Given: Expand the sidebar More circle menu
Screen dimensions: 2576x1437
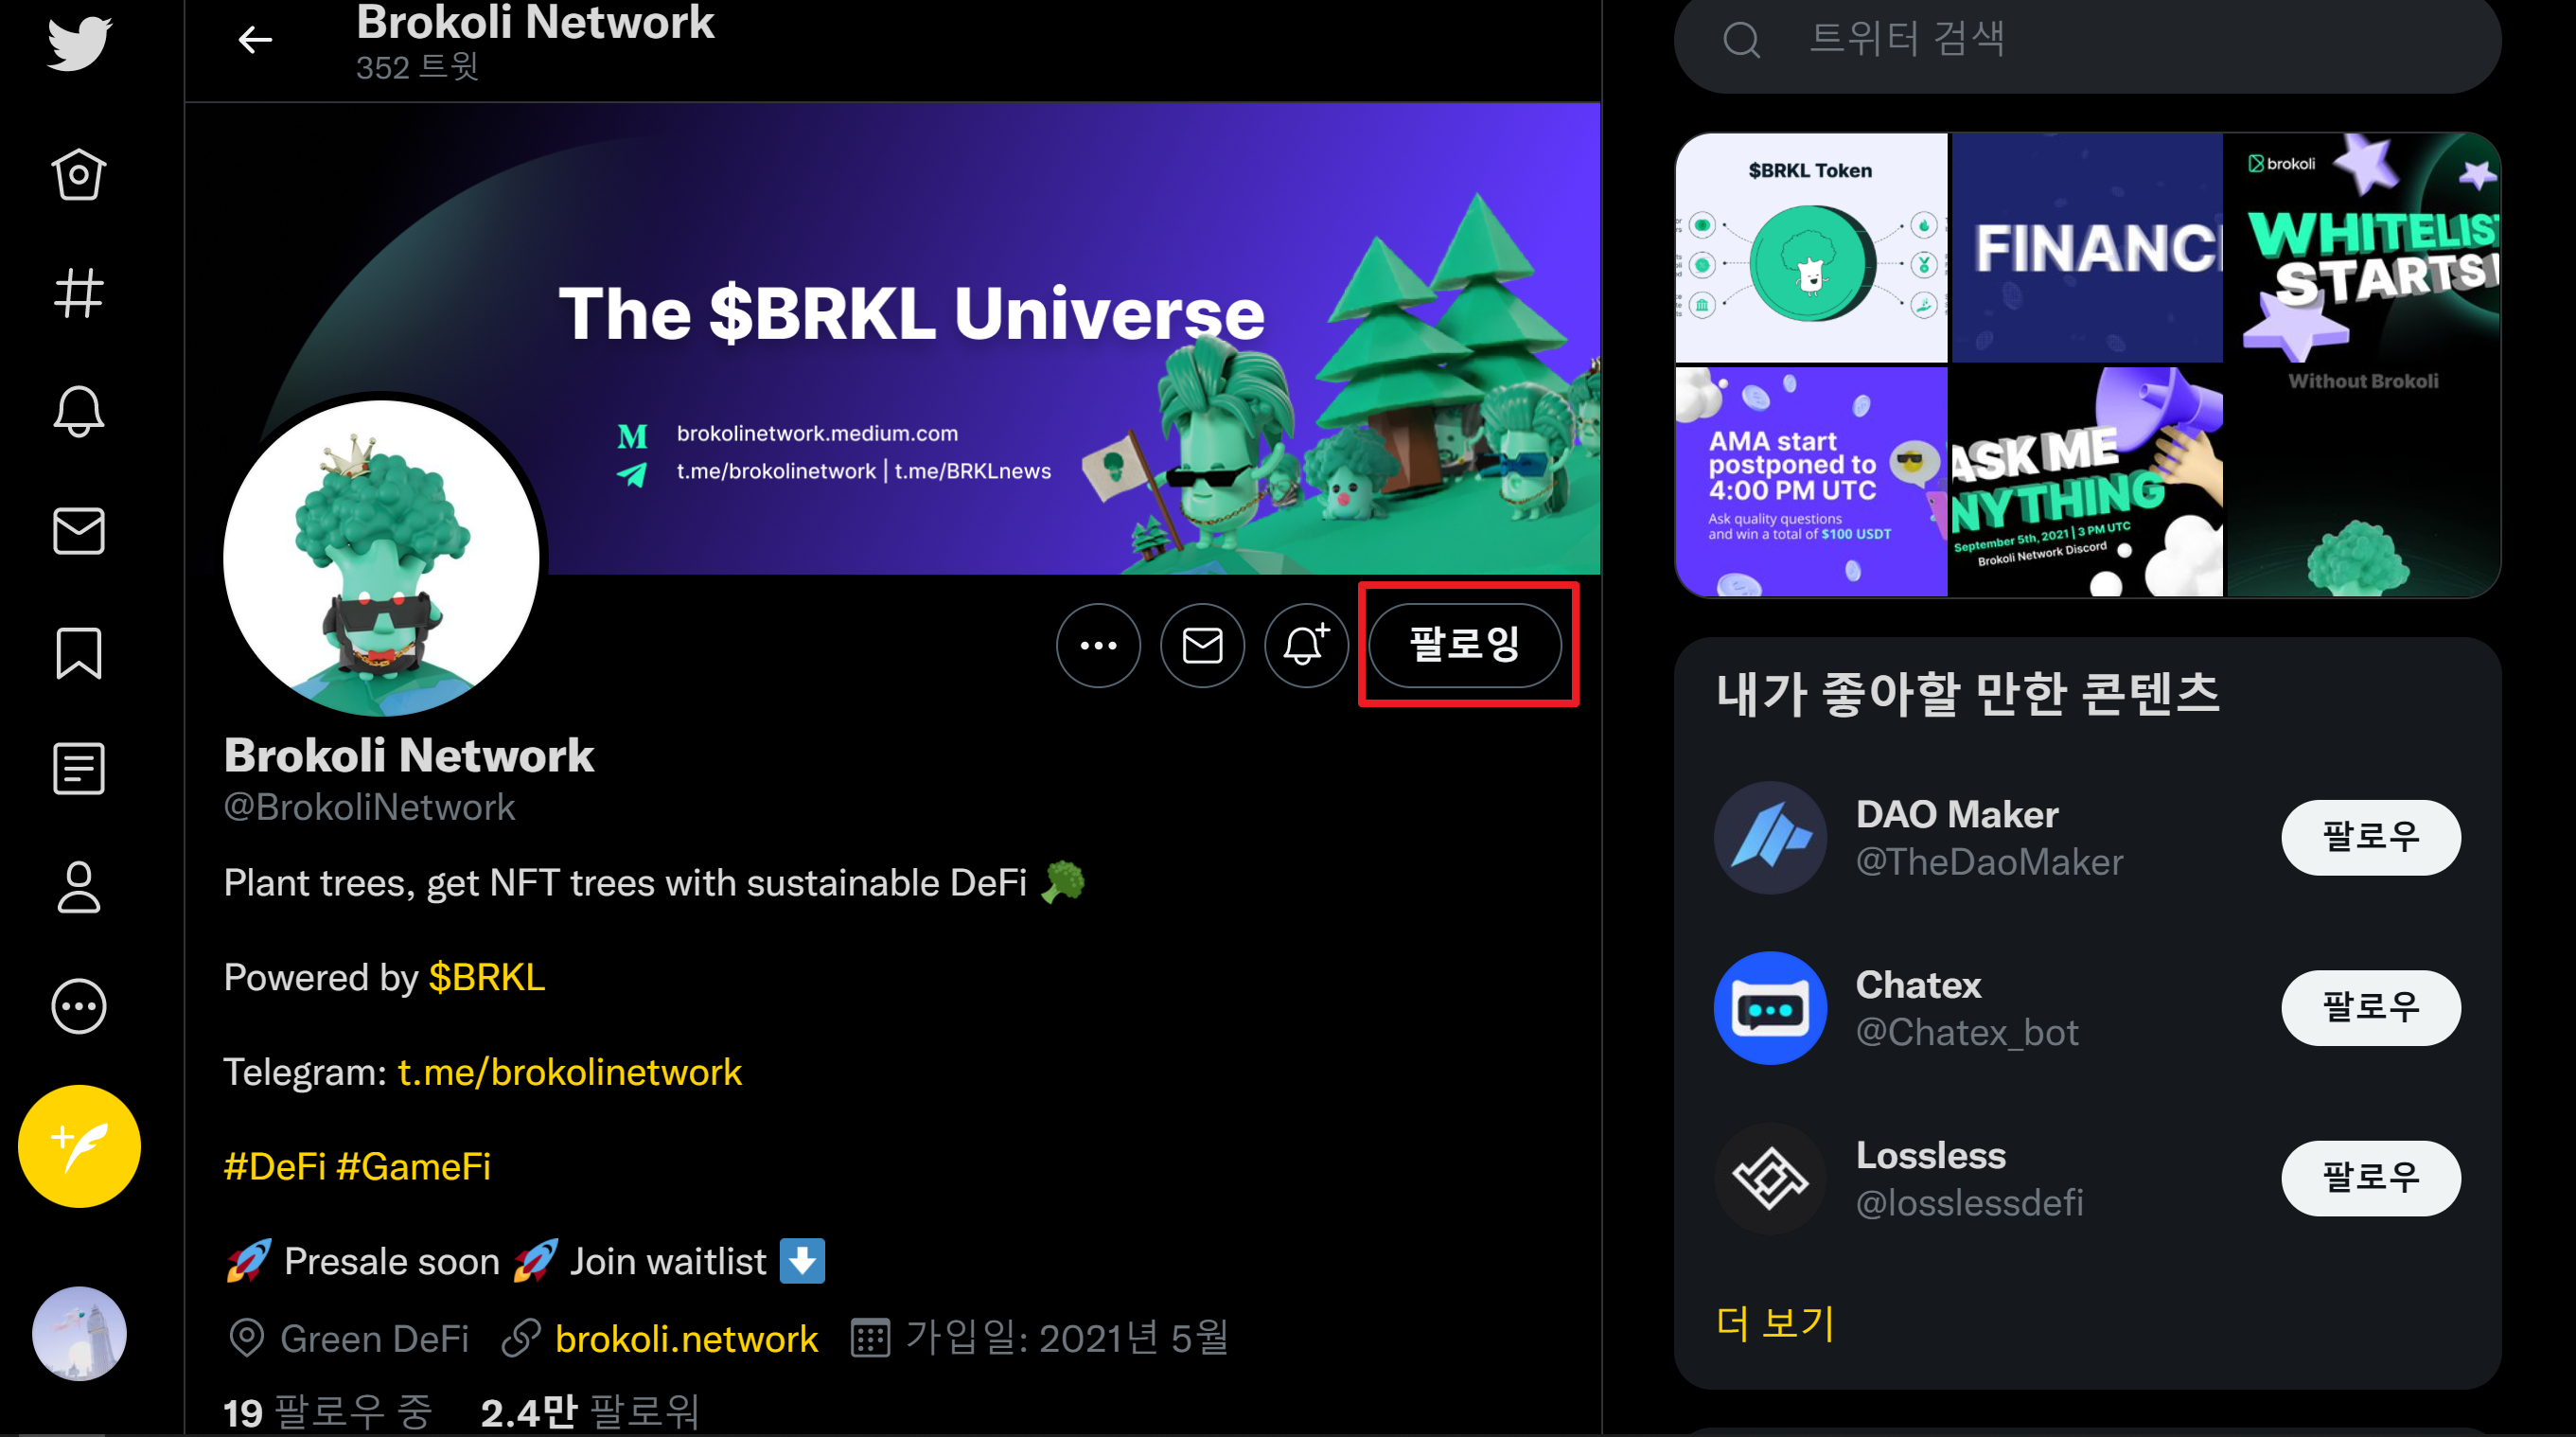Looking at the screenshot, I should 79,1006.
